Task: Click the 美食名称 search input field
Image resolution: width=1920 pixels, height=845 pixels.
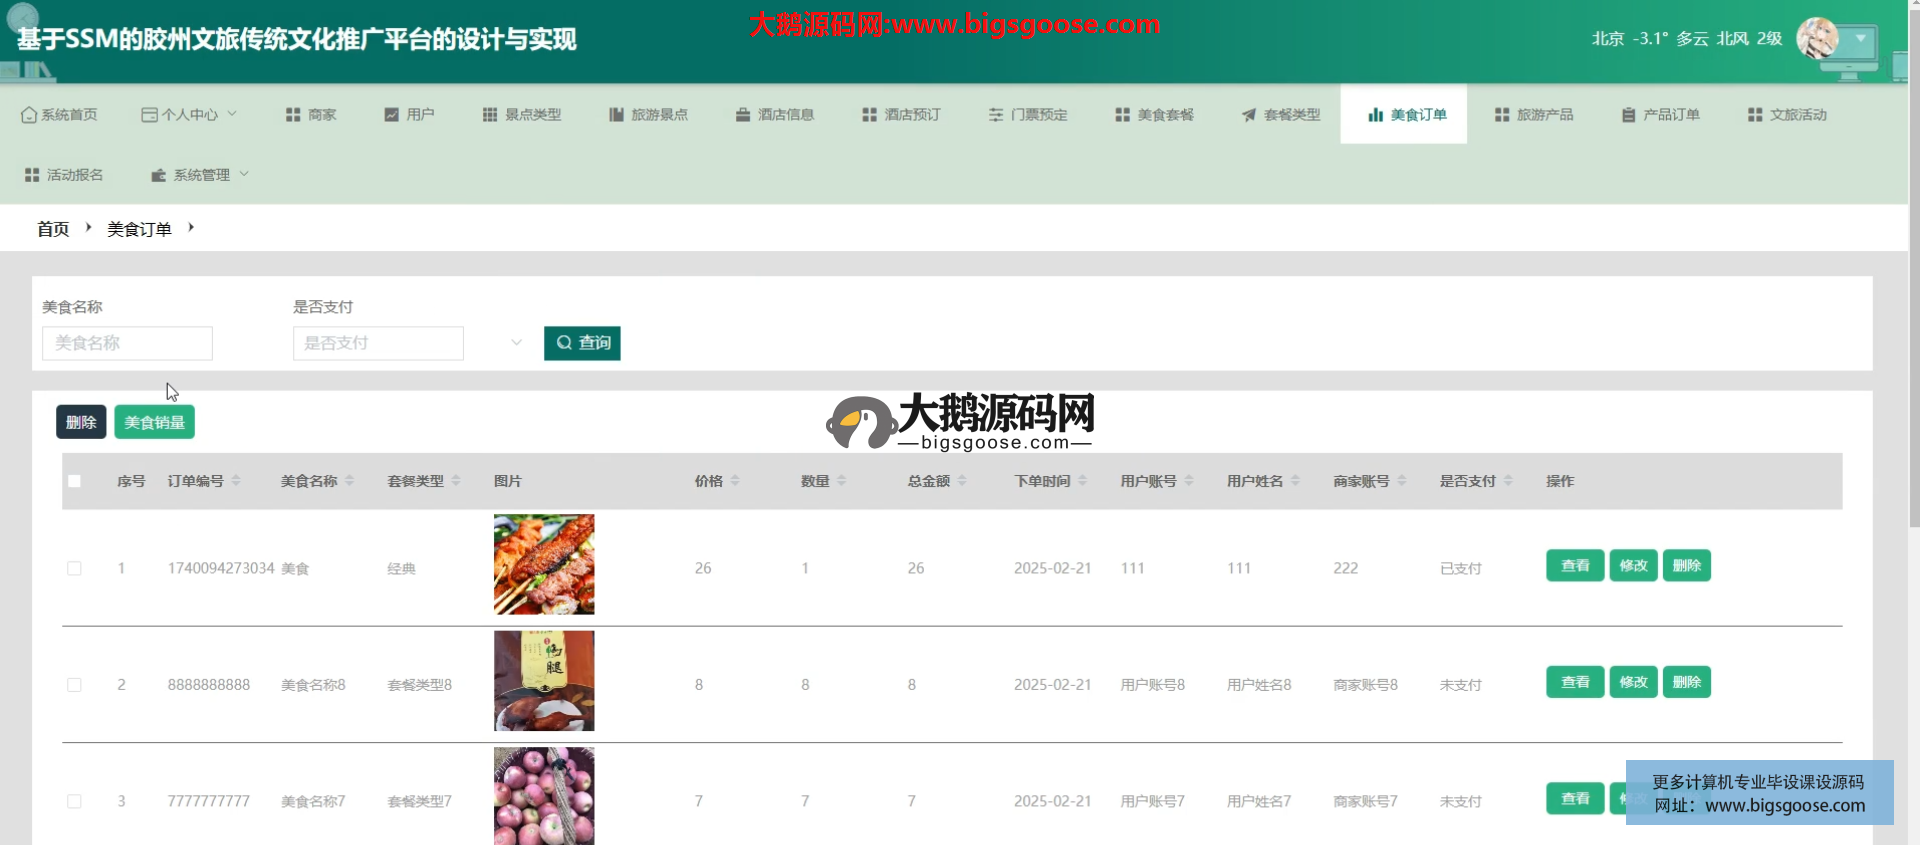Action: point(127,343)
